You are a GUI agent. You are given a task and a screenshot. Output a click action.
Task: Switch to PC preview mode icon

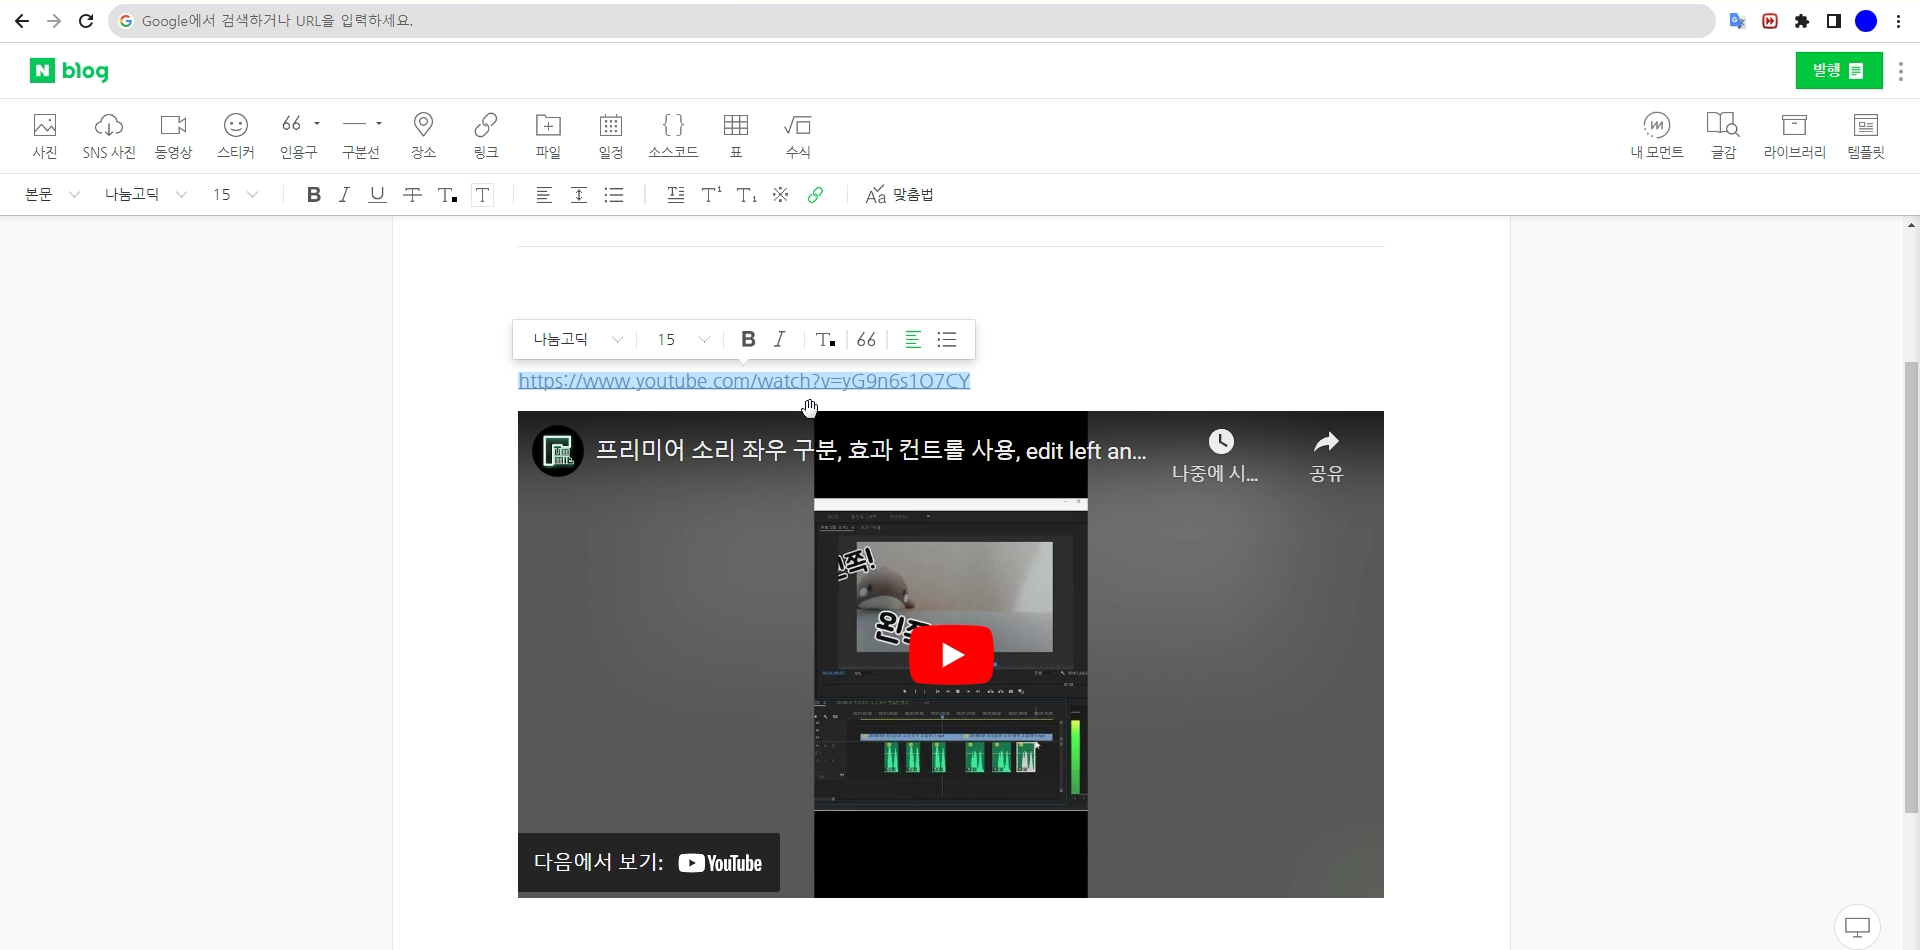click(x=1857, y=927)
